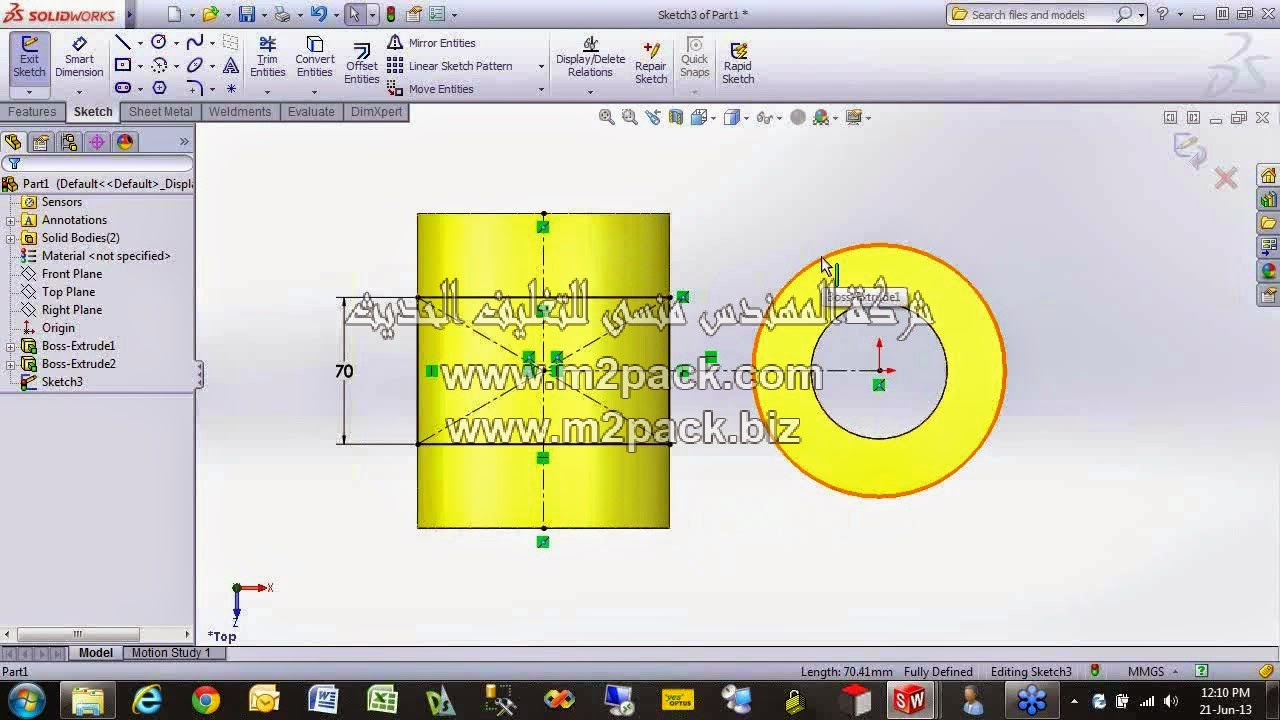Image resolution: width=1280 pixels, height=720 pixels.
Task: Select the Straight Slot tool
Action: point(123,88)
